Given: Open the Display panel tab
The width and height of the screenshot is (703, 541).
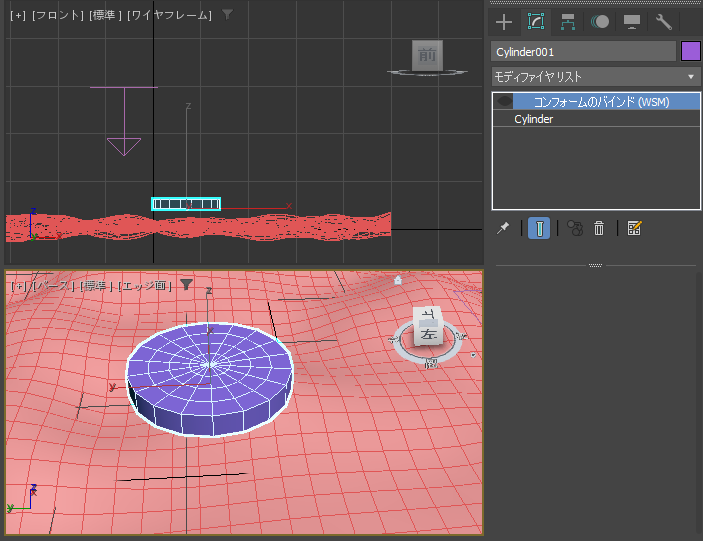Looking at the screenshot, I should click(632, 22).
